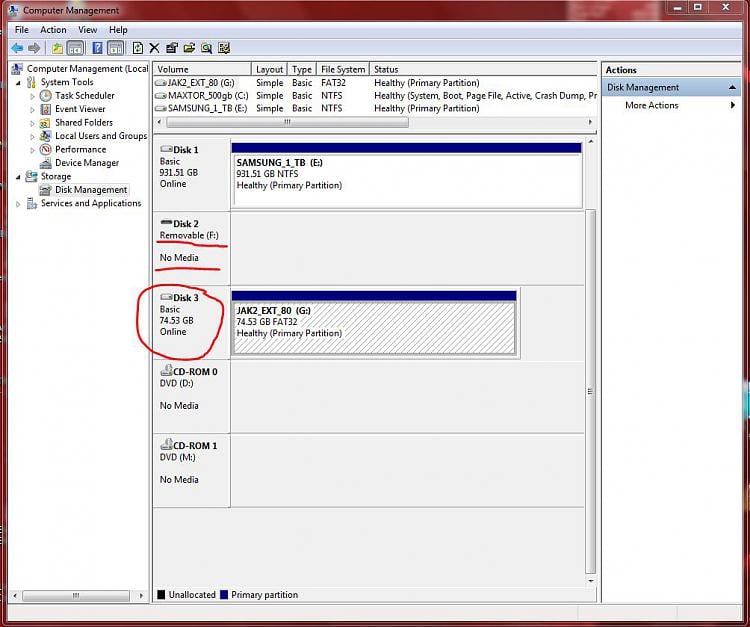The height and width of the screenshot is (627, 750).
Task: Click the Forward arrow in toolbar
Action: pyautogui.click(x=34, y=48)
